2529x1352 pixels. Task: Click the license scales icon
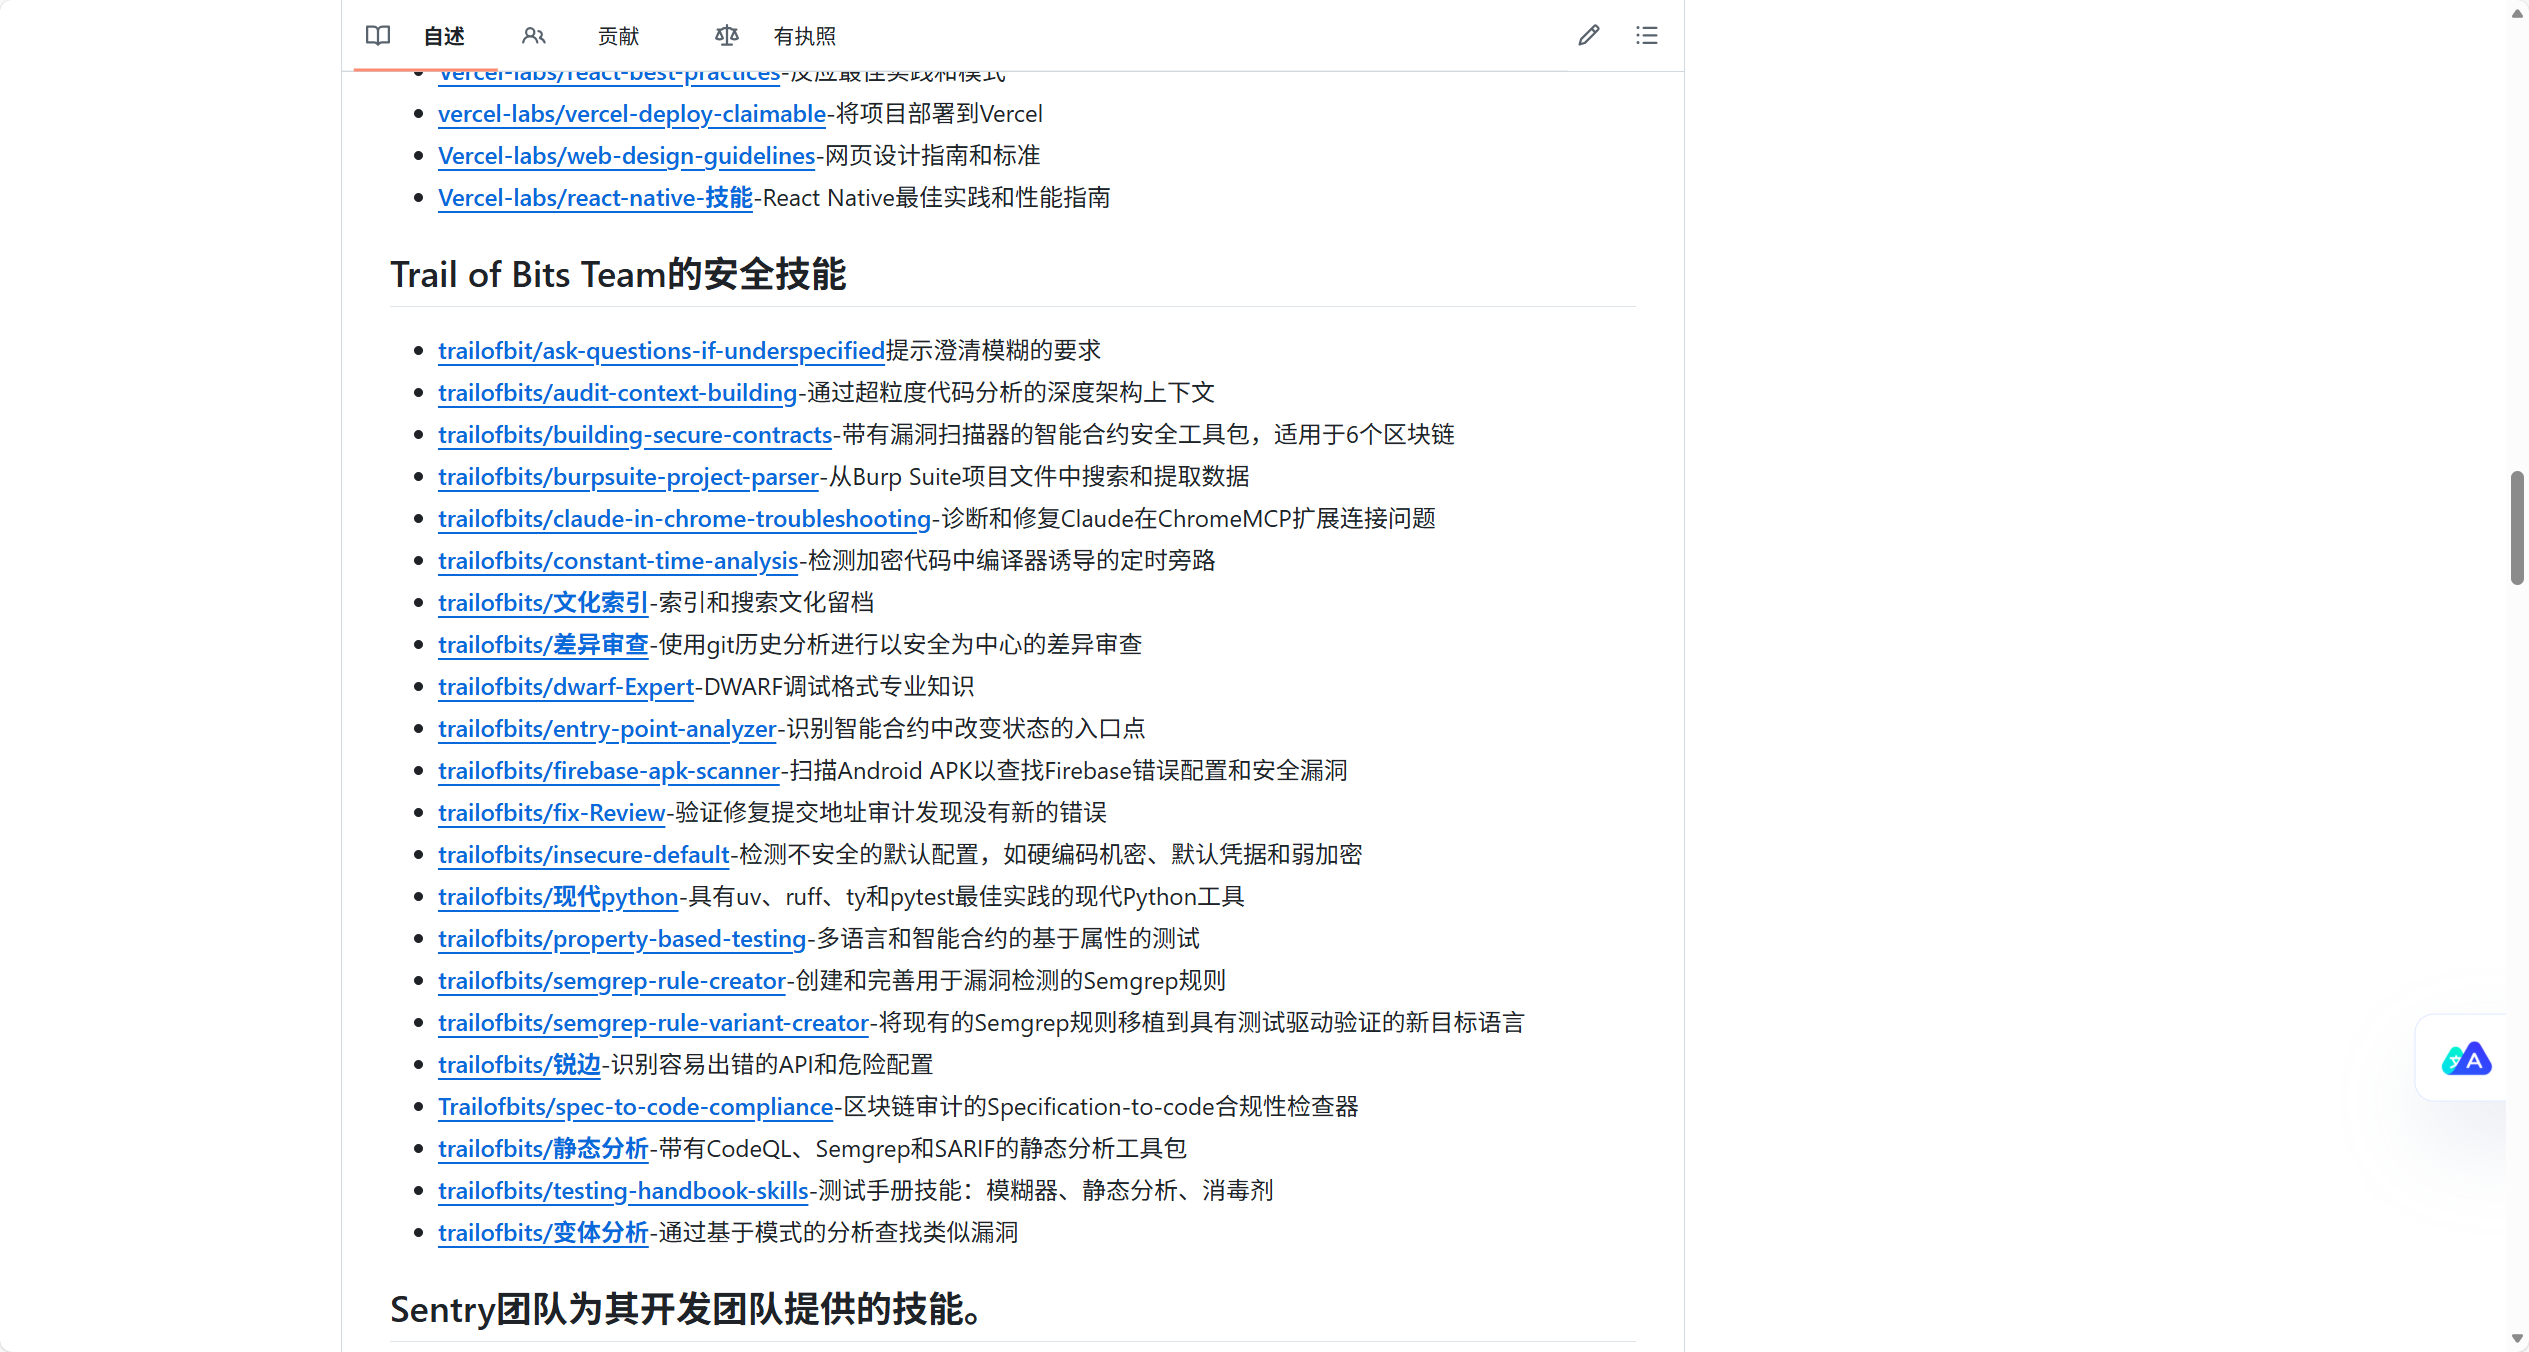[x=726, y=36]
